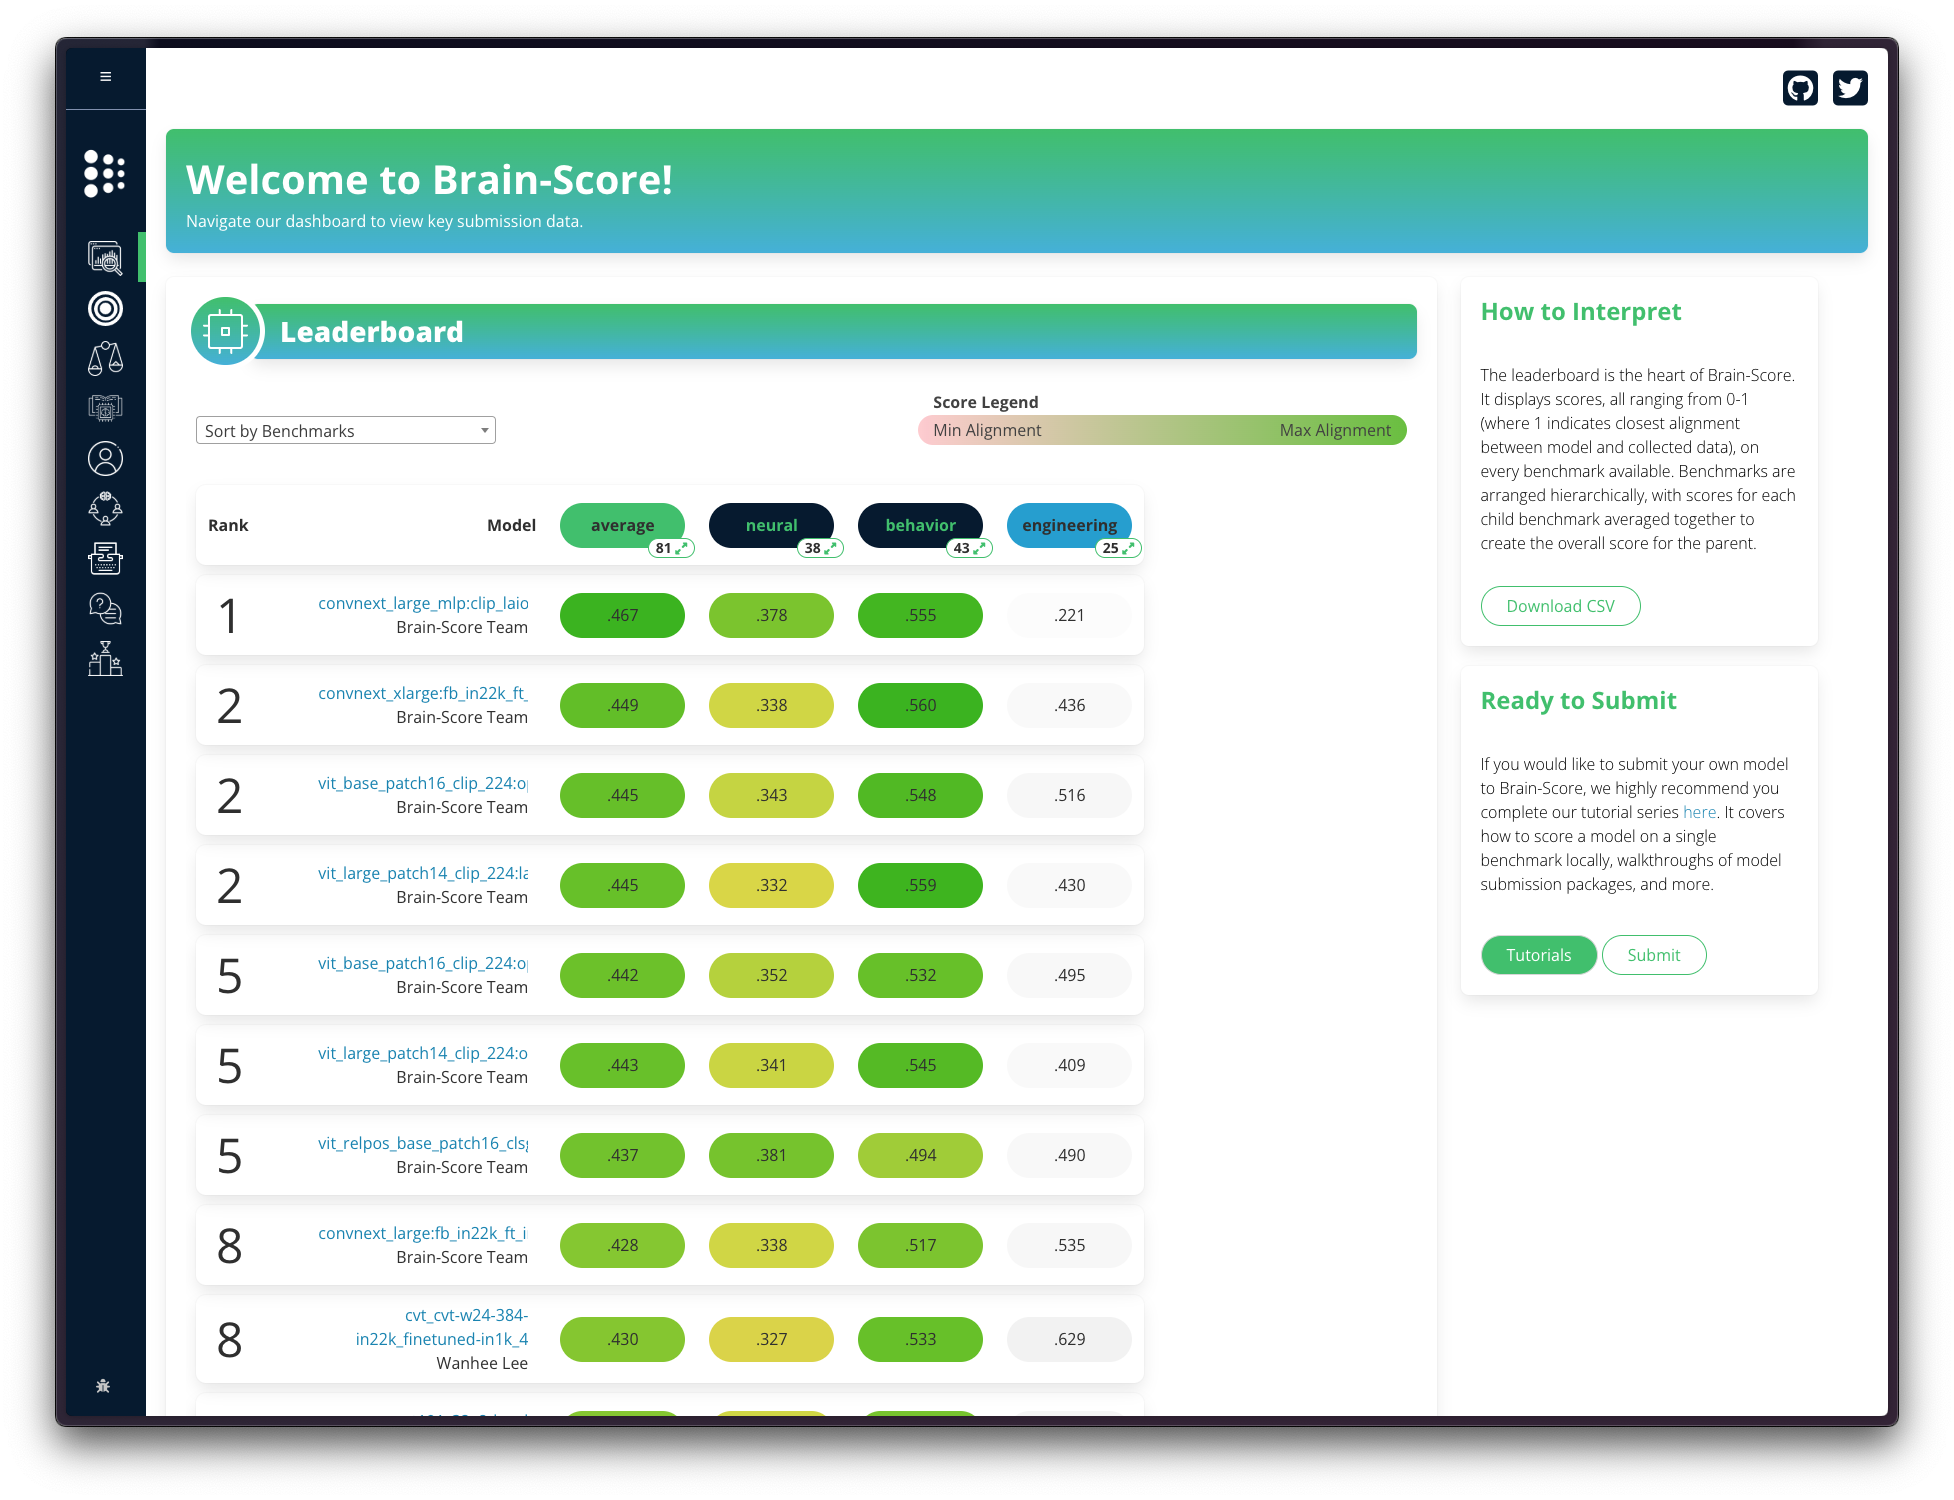Click the target bullseye sidebar icon
Image resolution: width=1954 pixels, height=1500 pixels.
coord(105,309)
